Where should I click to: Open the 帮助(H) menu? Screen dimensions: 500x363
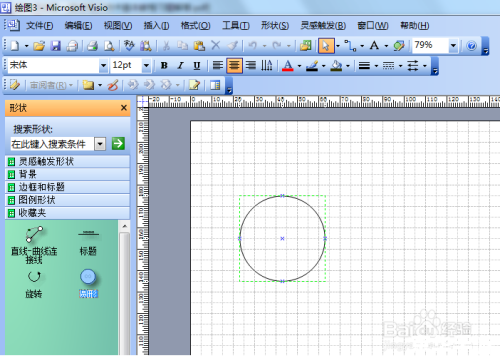[414, 26]
